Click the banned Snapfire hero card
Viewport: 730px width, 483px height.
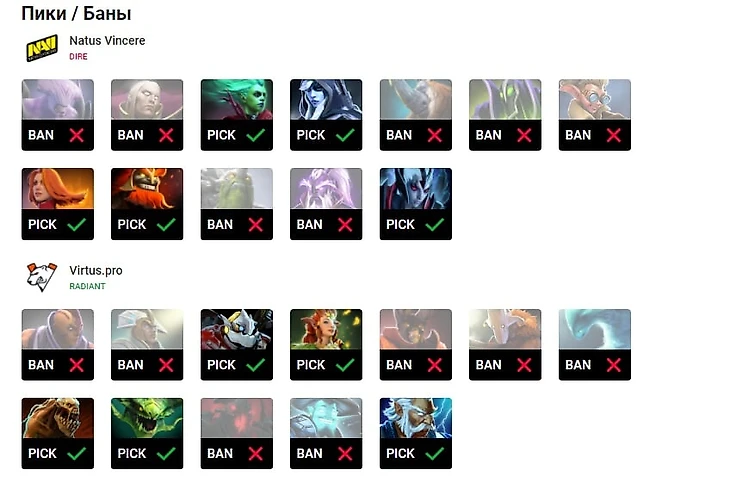click(594, 115)
